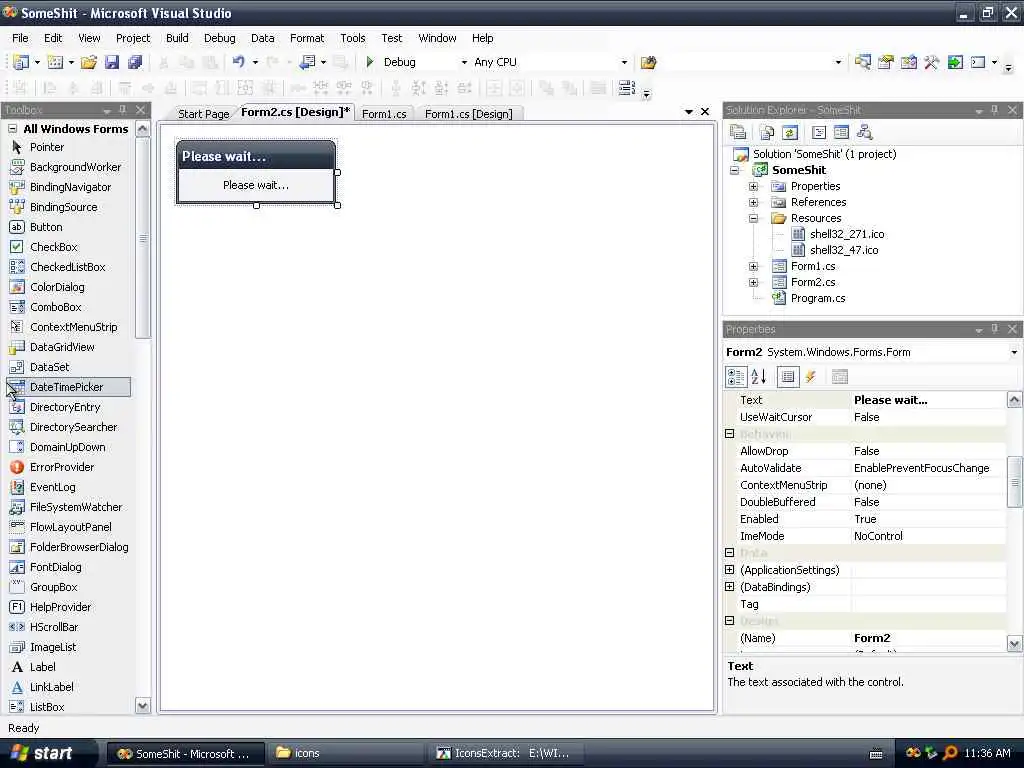Sort Properties alphabetically
Viewport: 1024px width, 768px height.
(x=759, y=377)
